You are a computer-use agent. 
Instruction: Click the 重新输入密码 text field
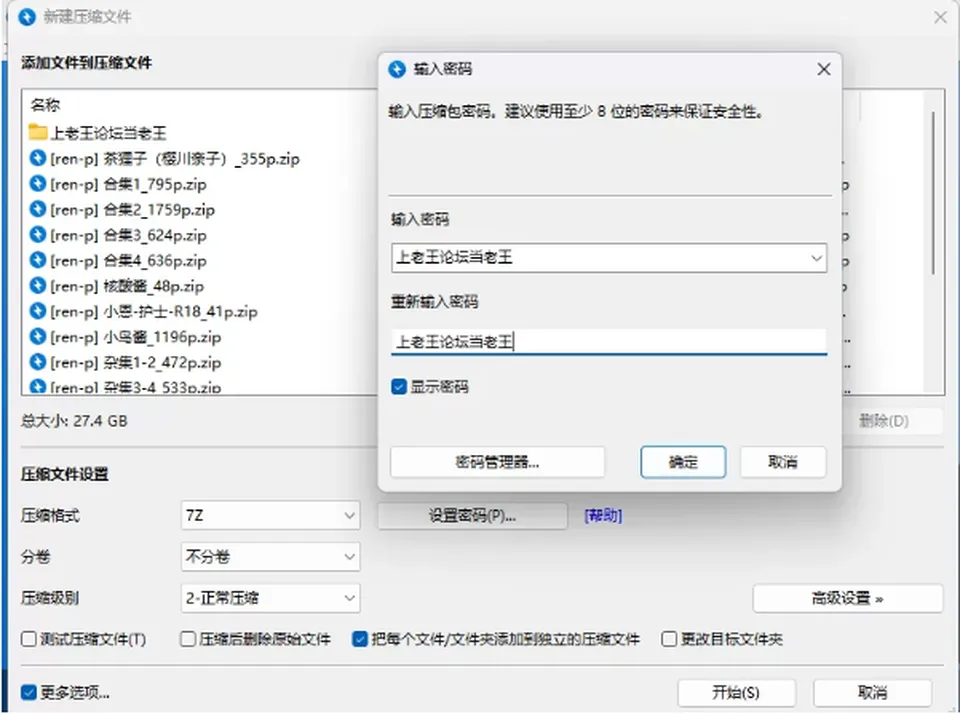coord(609,342)
